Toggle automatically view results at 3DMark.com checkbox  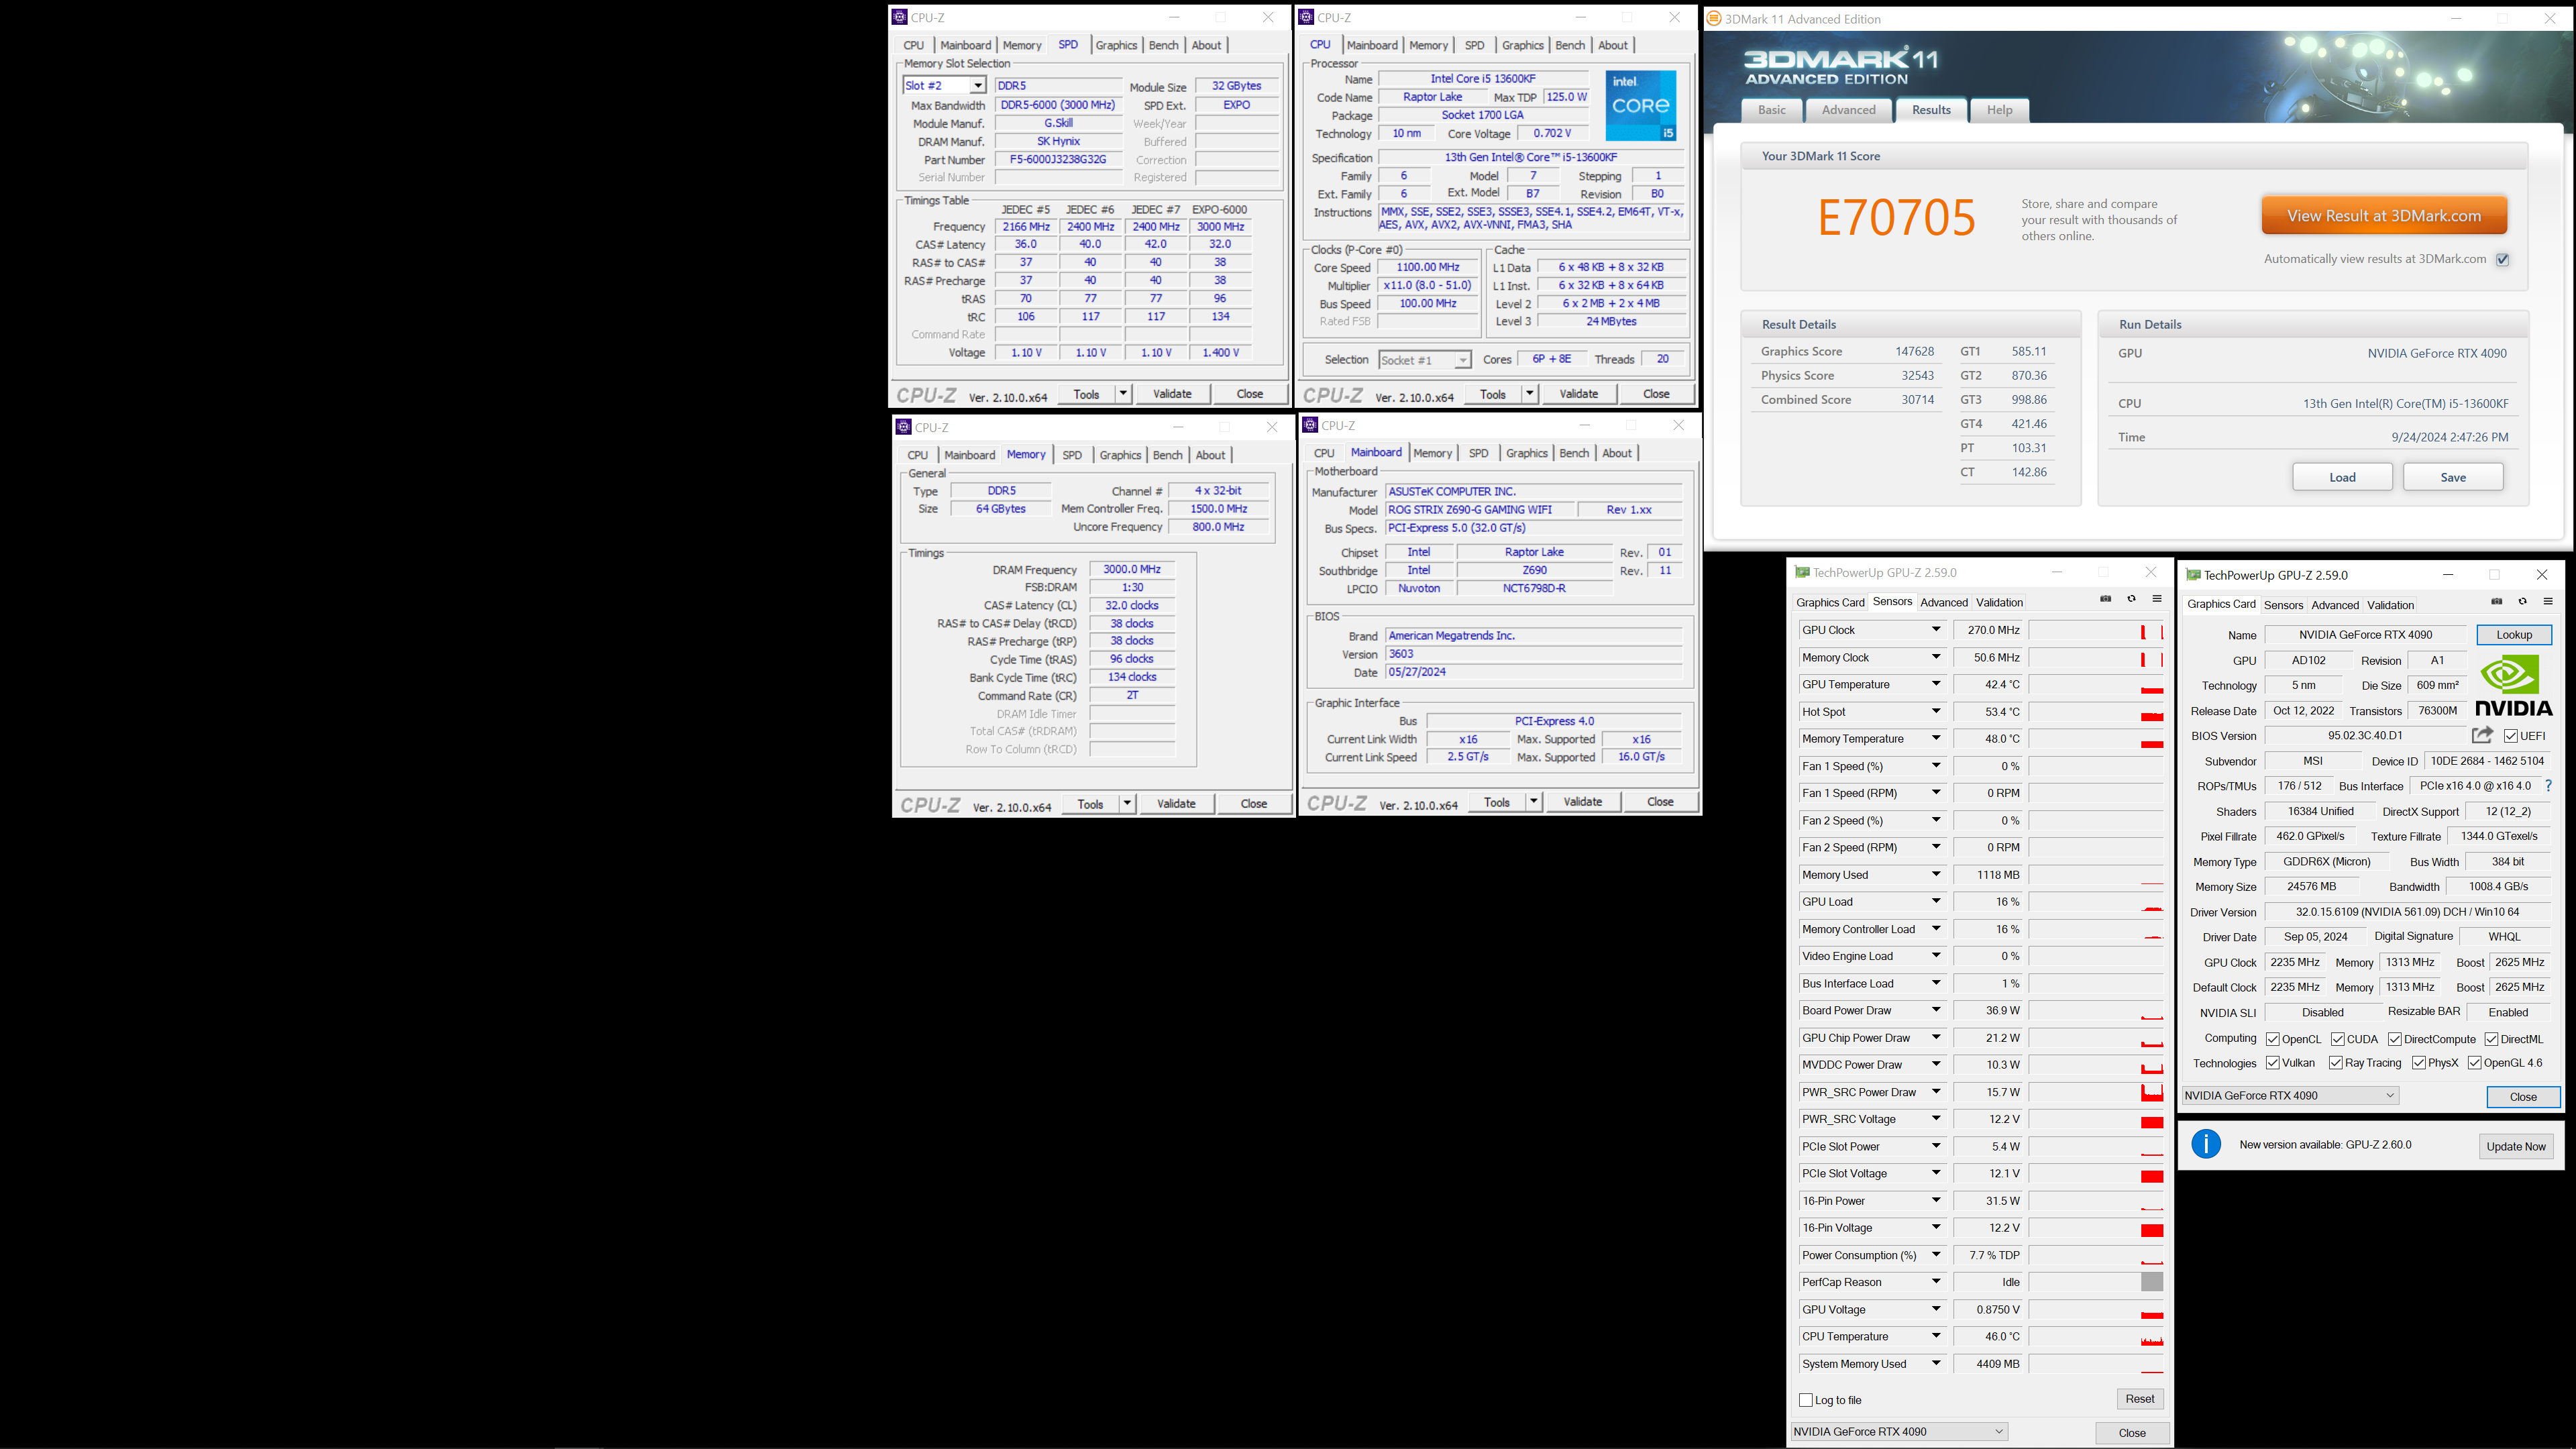point(2503,259)
